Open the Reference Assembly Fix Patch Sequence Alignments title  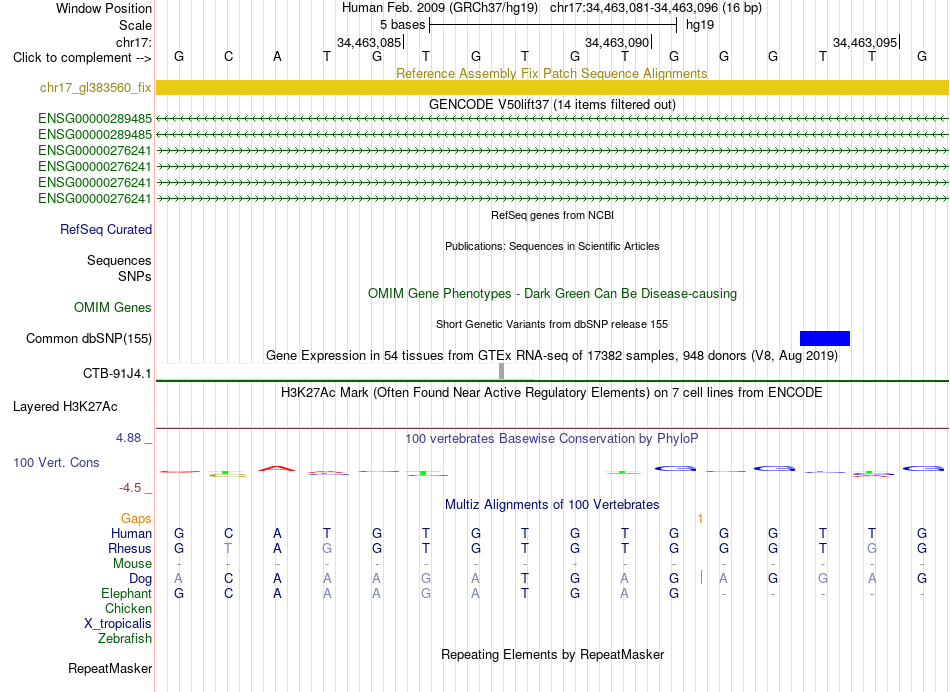[x=551, y=73]
